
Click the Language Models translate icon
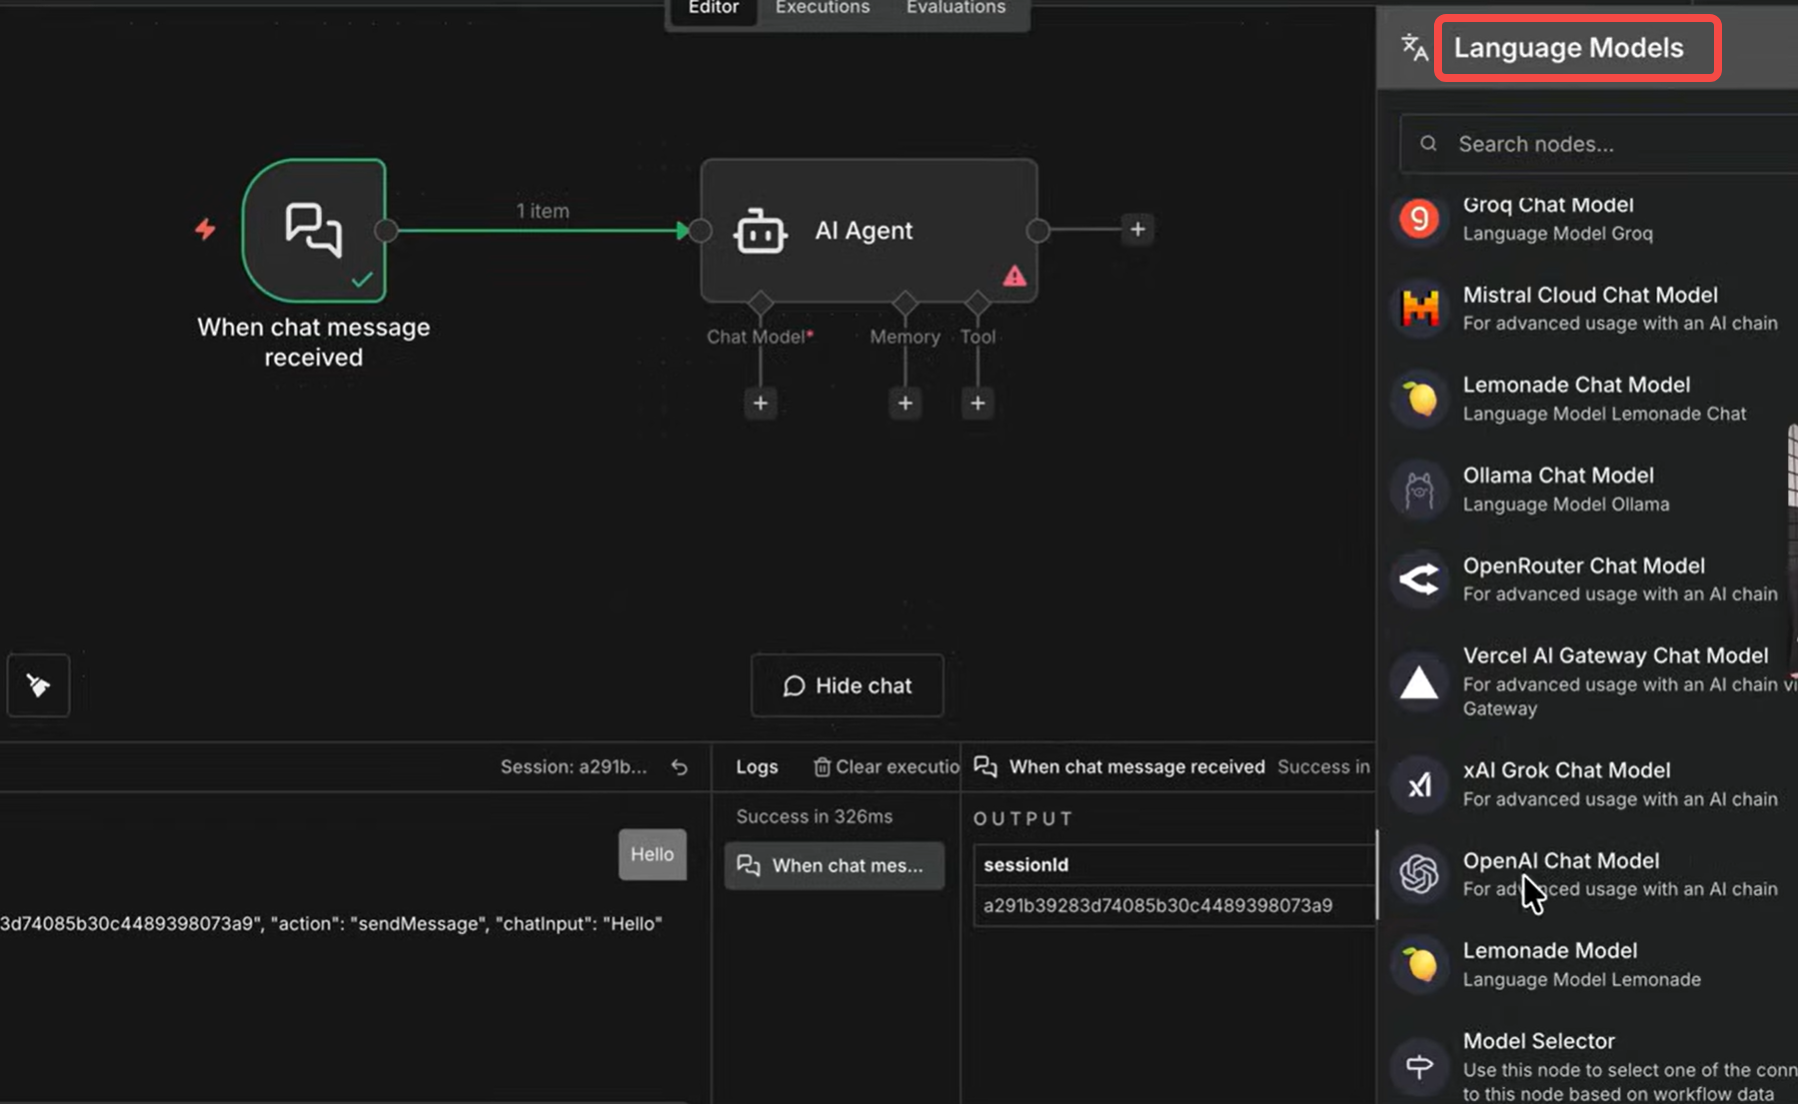(x=1414, y=47)
